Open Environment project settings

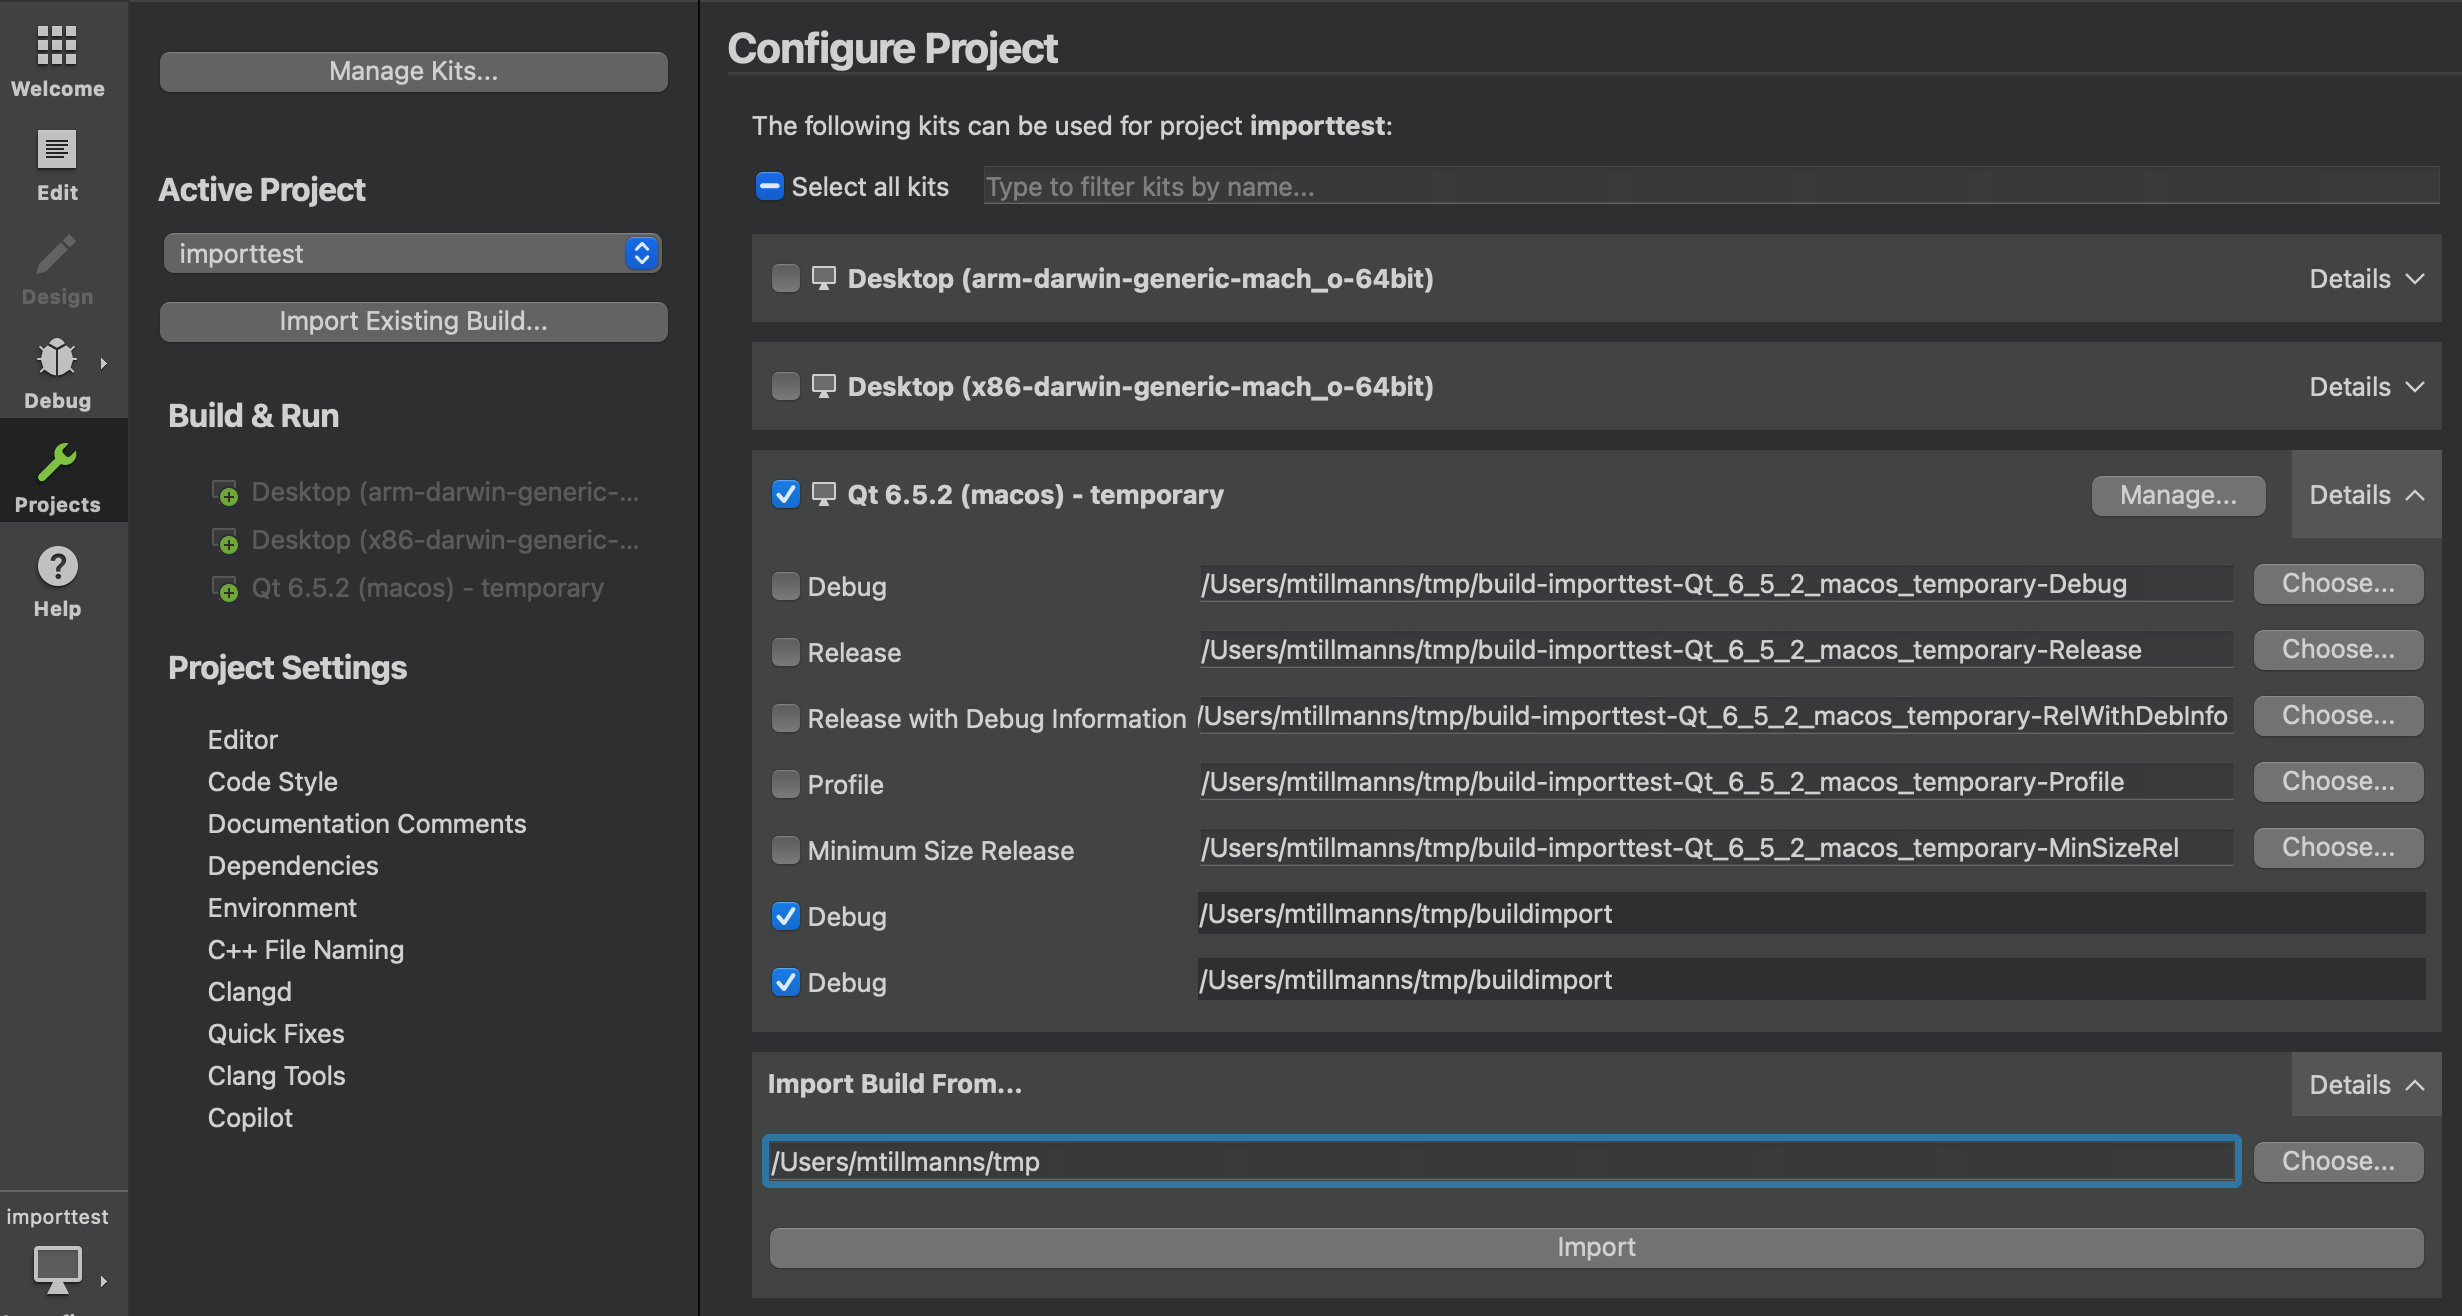pos(282,908)
